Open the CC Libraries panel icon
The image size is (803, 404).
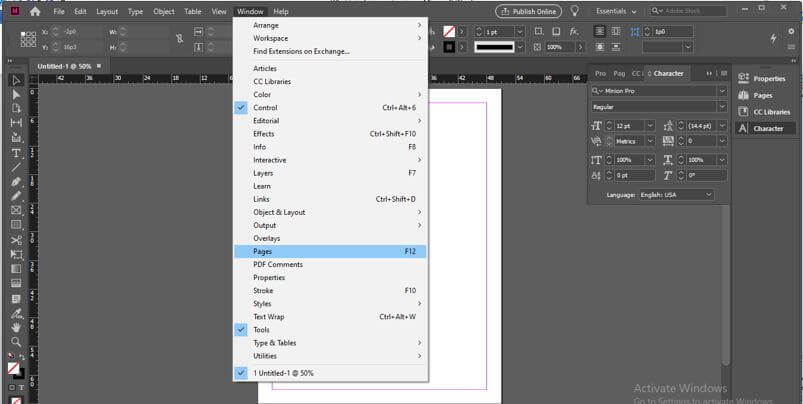click(743, 112)
